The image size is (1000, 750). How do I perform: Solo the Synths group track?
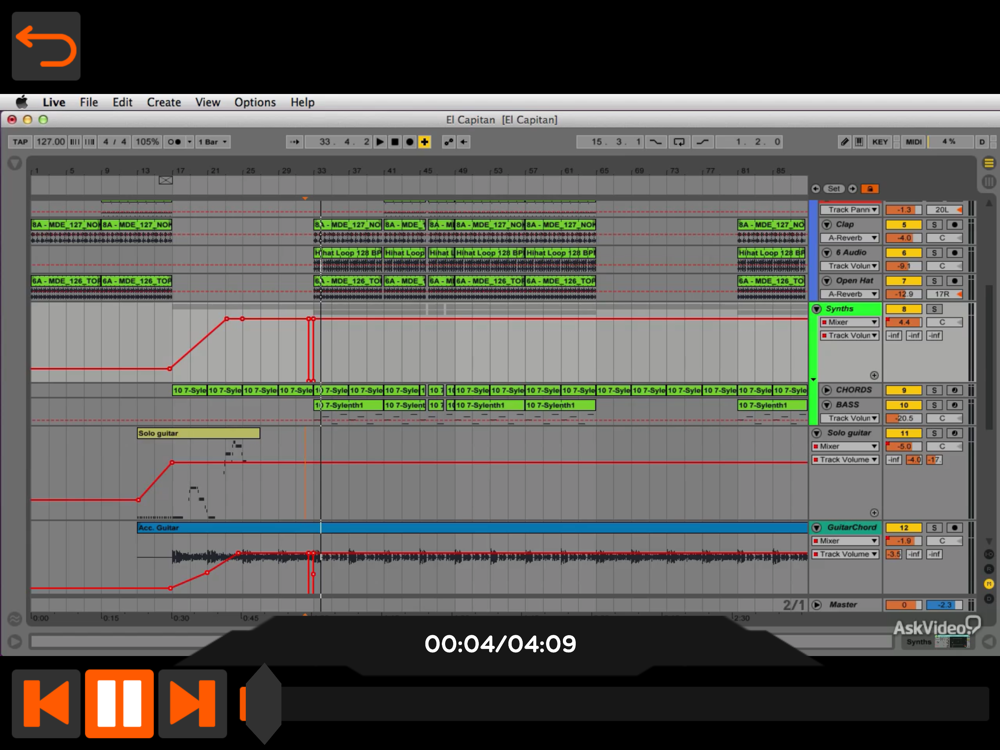(x=934, y=309)
